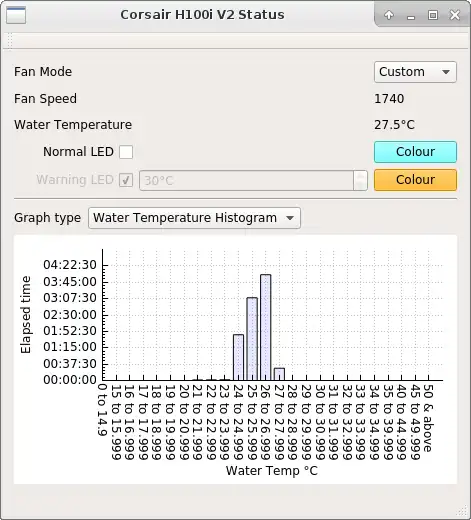
Task: Click the Elapsed time axis title
Action: pos(26,315)
